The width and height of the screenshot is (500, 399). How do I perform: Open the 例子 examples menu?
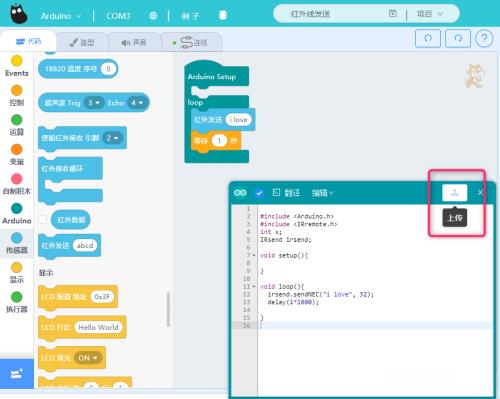click(190, 16)
